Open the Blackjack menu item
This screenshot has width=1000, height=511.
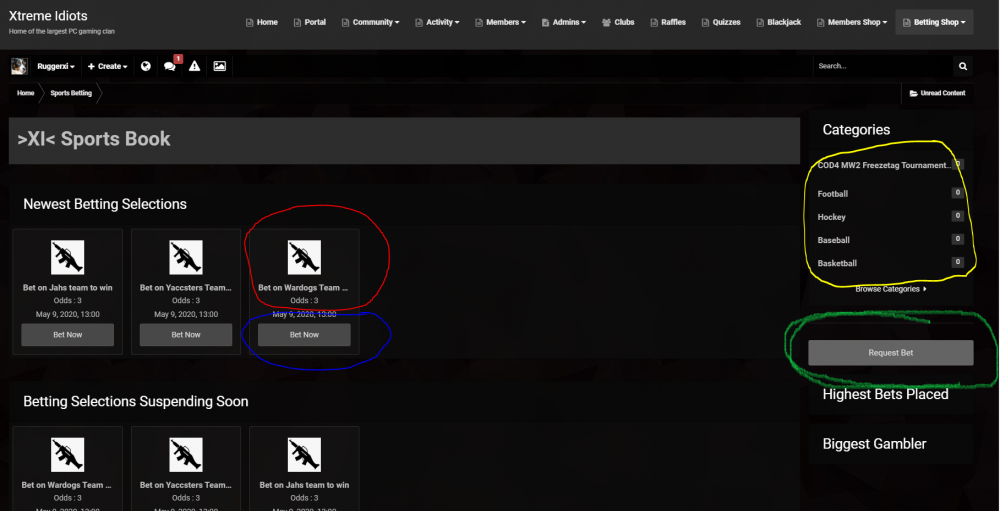(x=778, y=22)
